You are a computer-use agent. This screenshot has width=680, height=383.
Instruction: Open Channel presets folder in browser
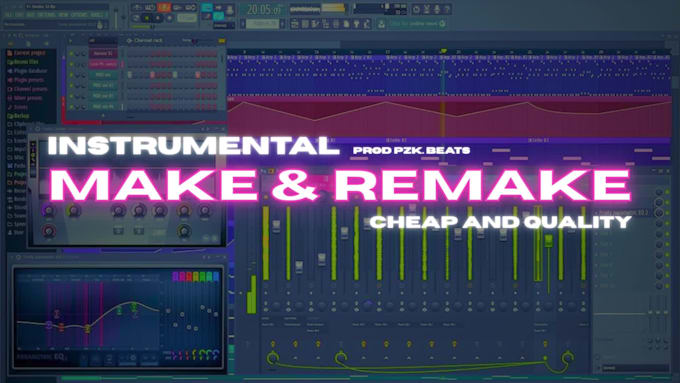pos(27,89)
